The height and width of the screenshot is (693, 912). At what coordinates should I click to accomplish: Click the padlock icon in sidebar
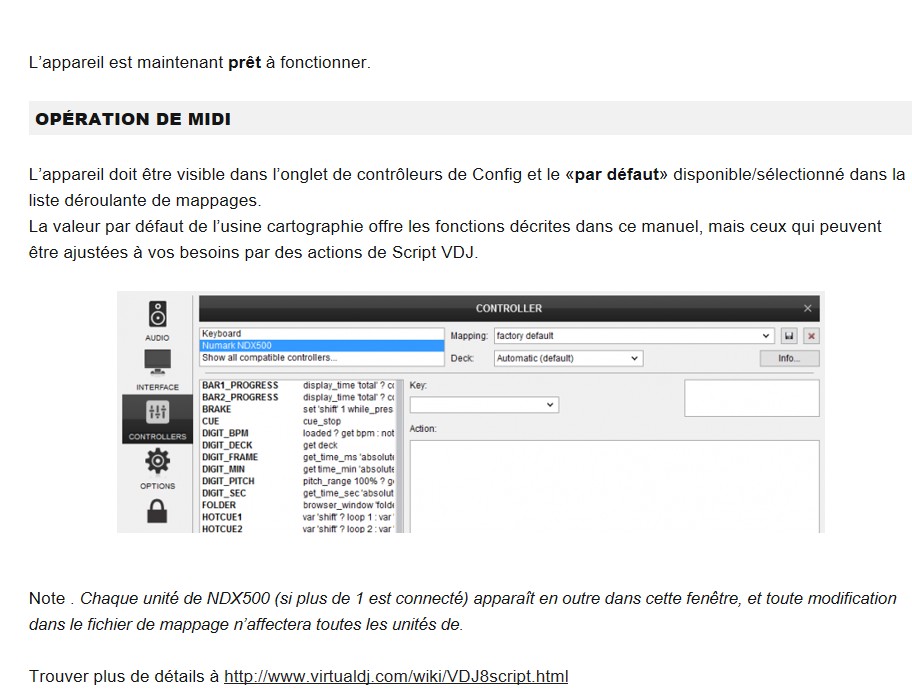coord(157,511)
